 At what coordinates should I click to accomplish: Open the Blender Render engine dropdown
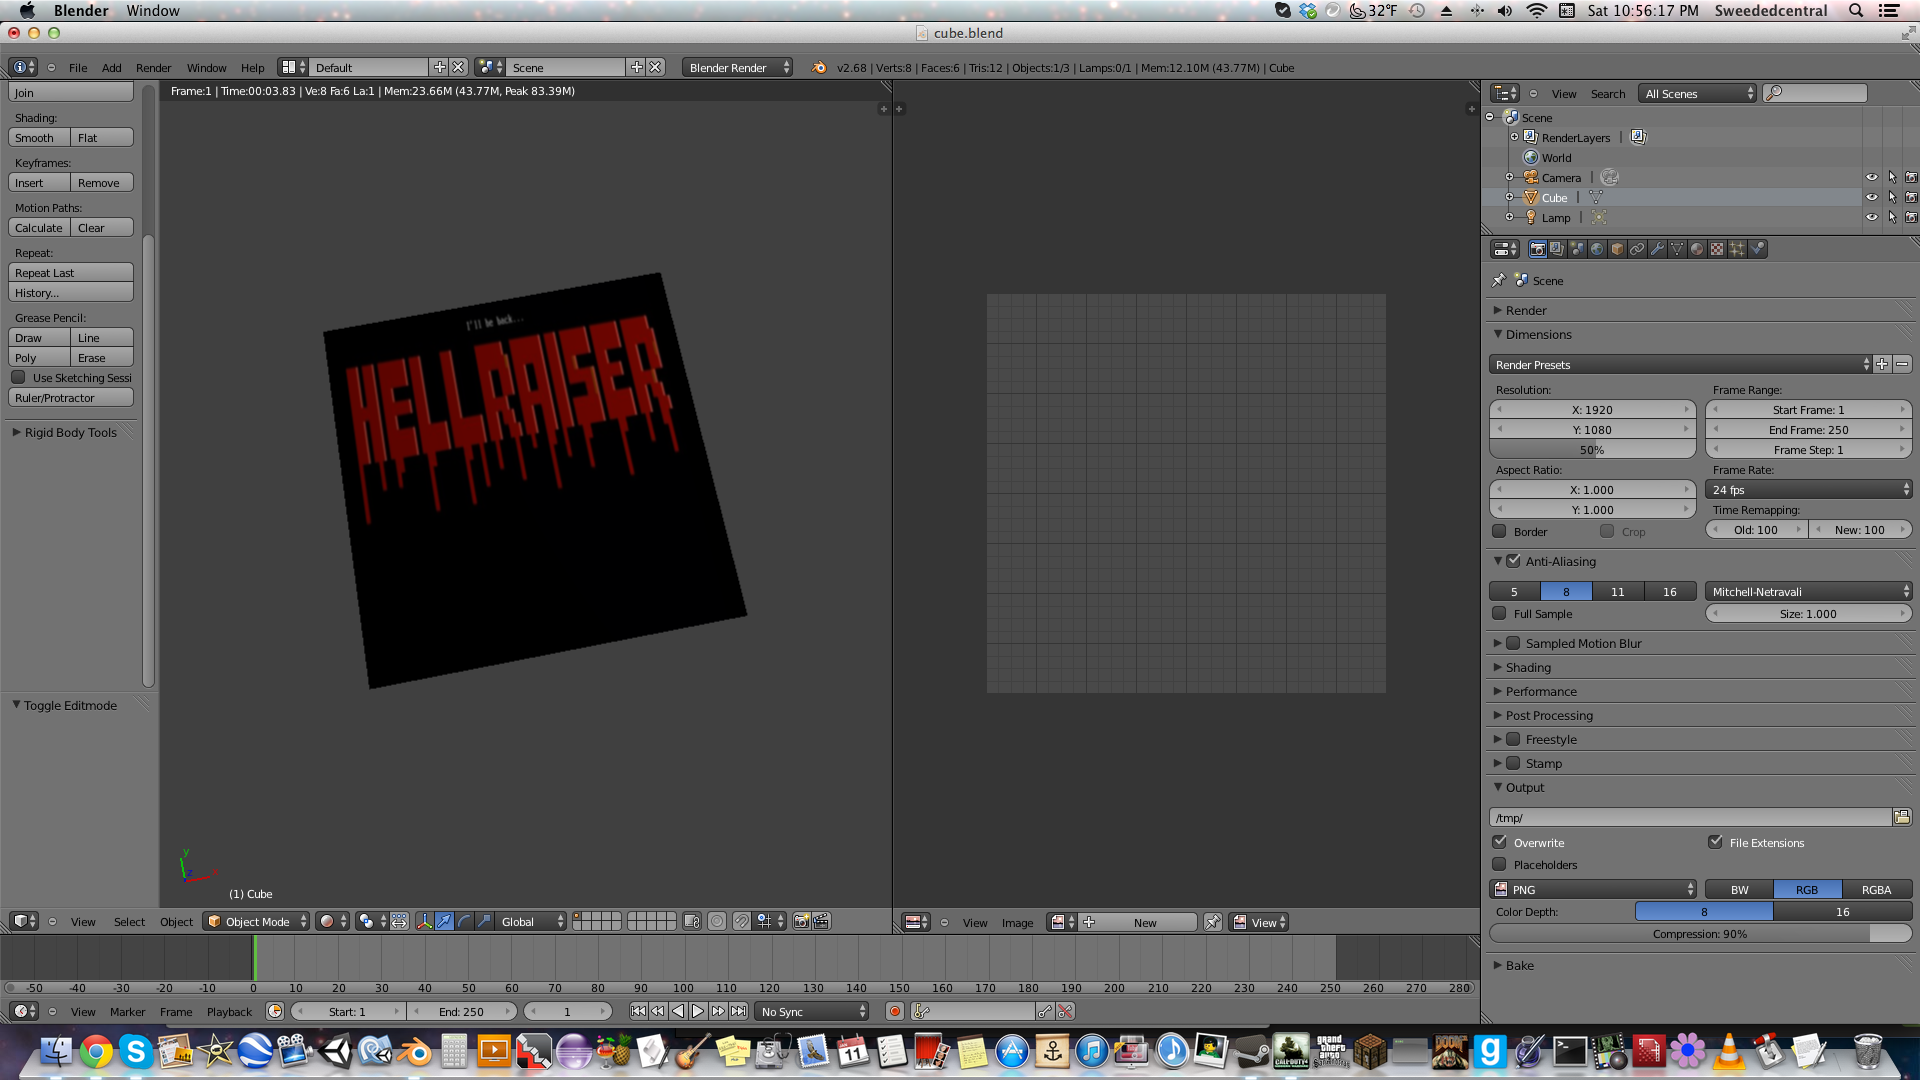(x=738, y=67)
